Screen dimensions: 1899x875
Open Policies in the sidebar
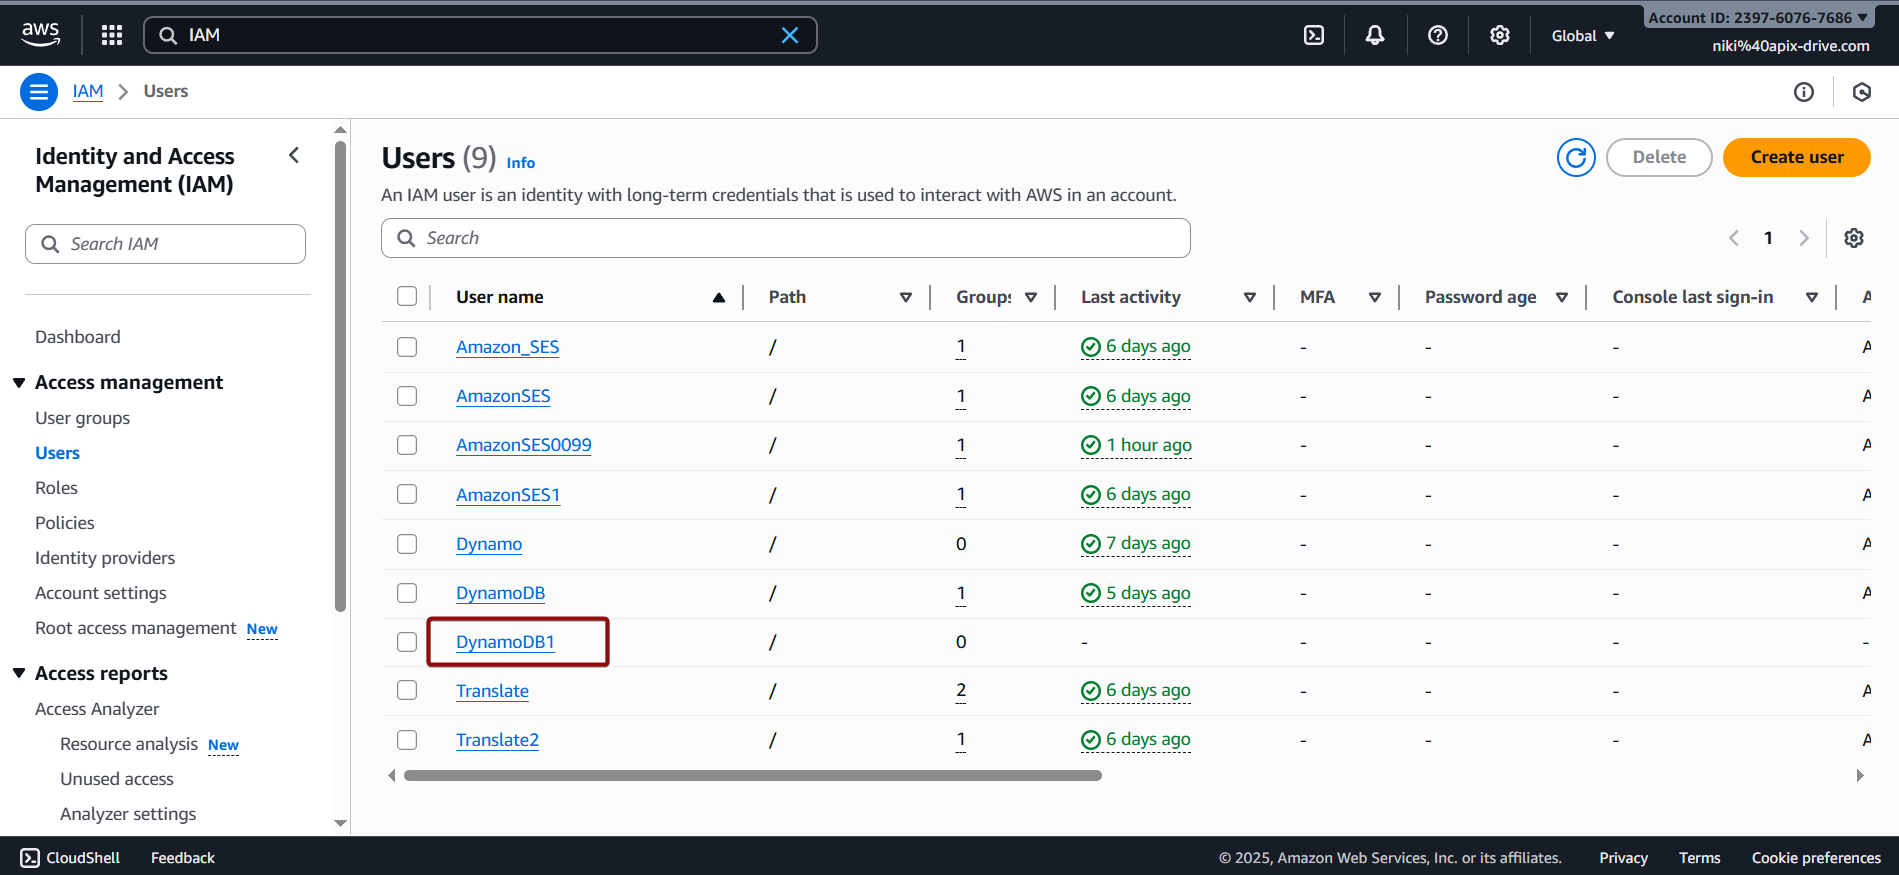(x=65, y=523)
